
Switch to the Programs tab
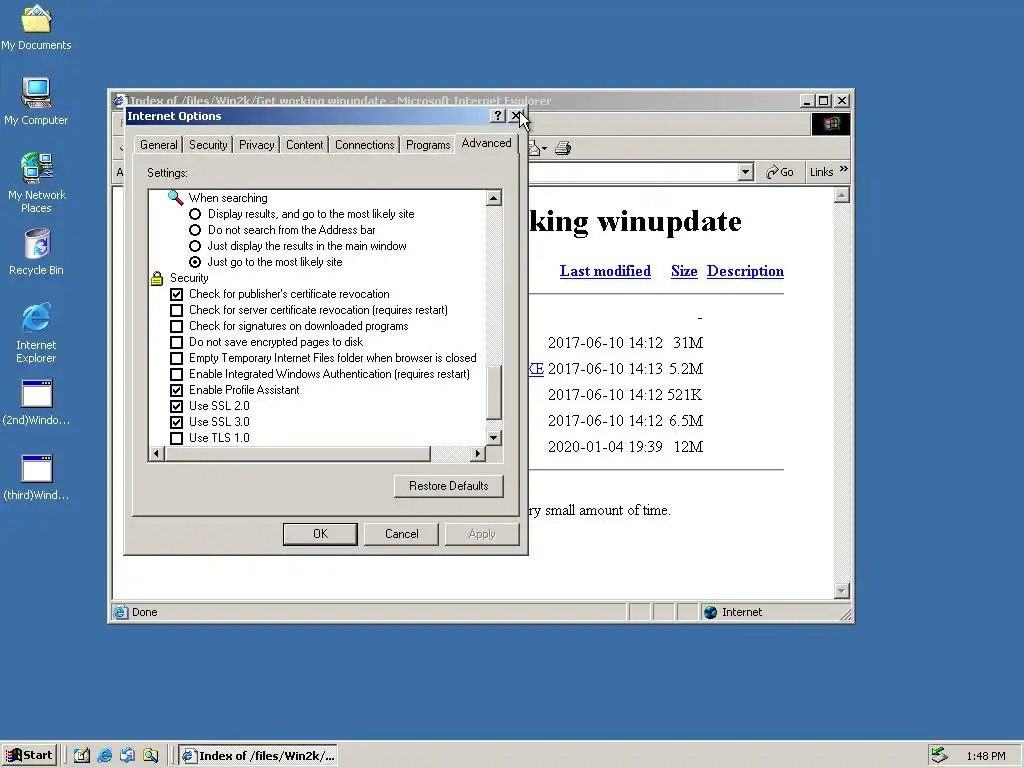coord(428,145)
